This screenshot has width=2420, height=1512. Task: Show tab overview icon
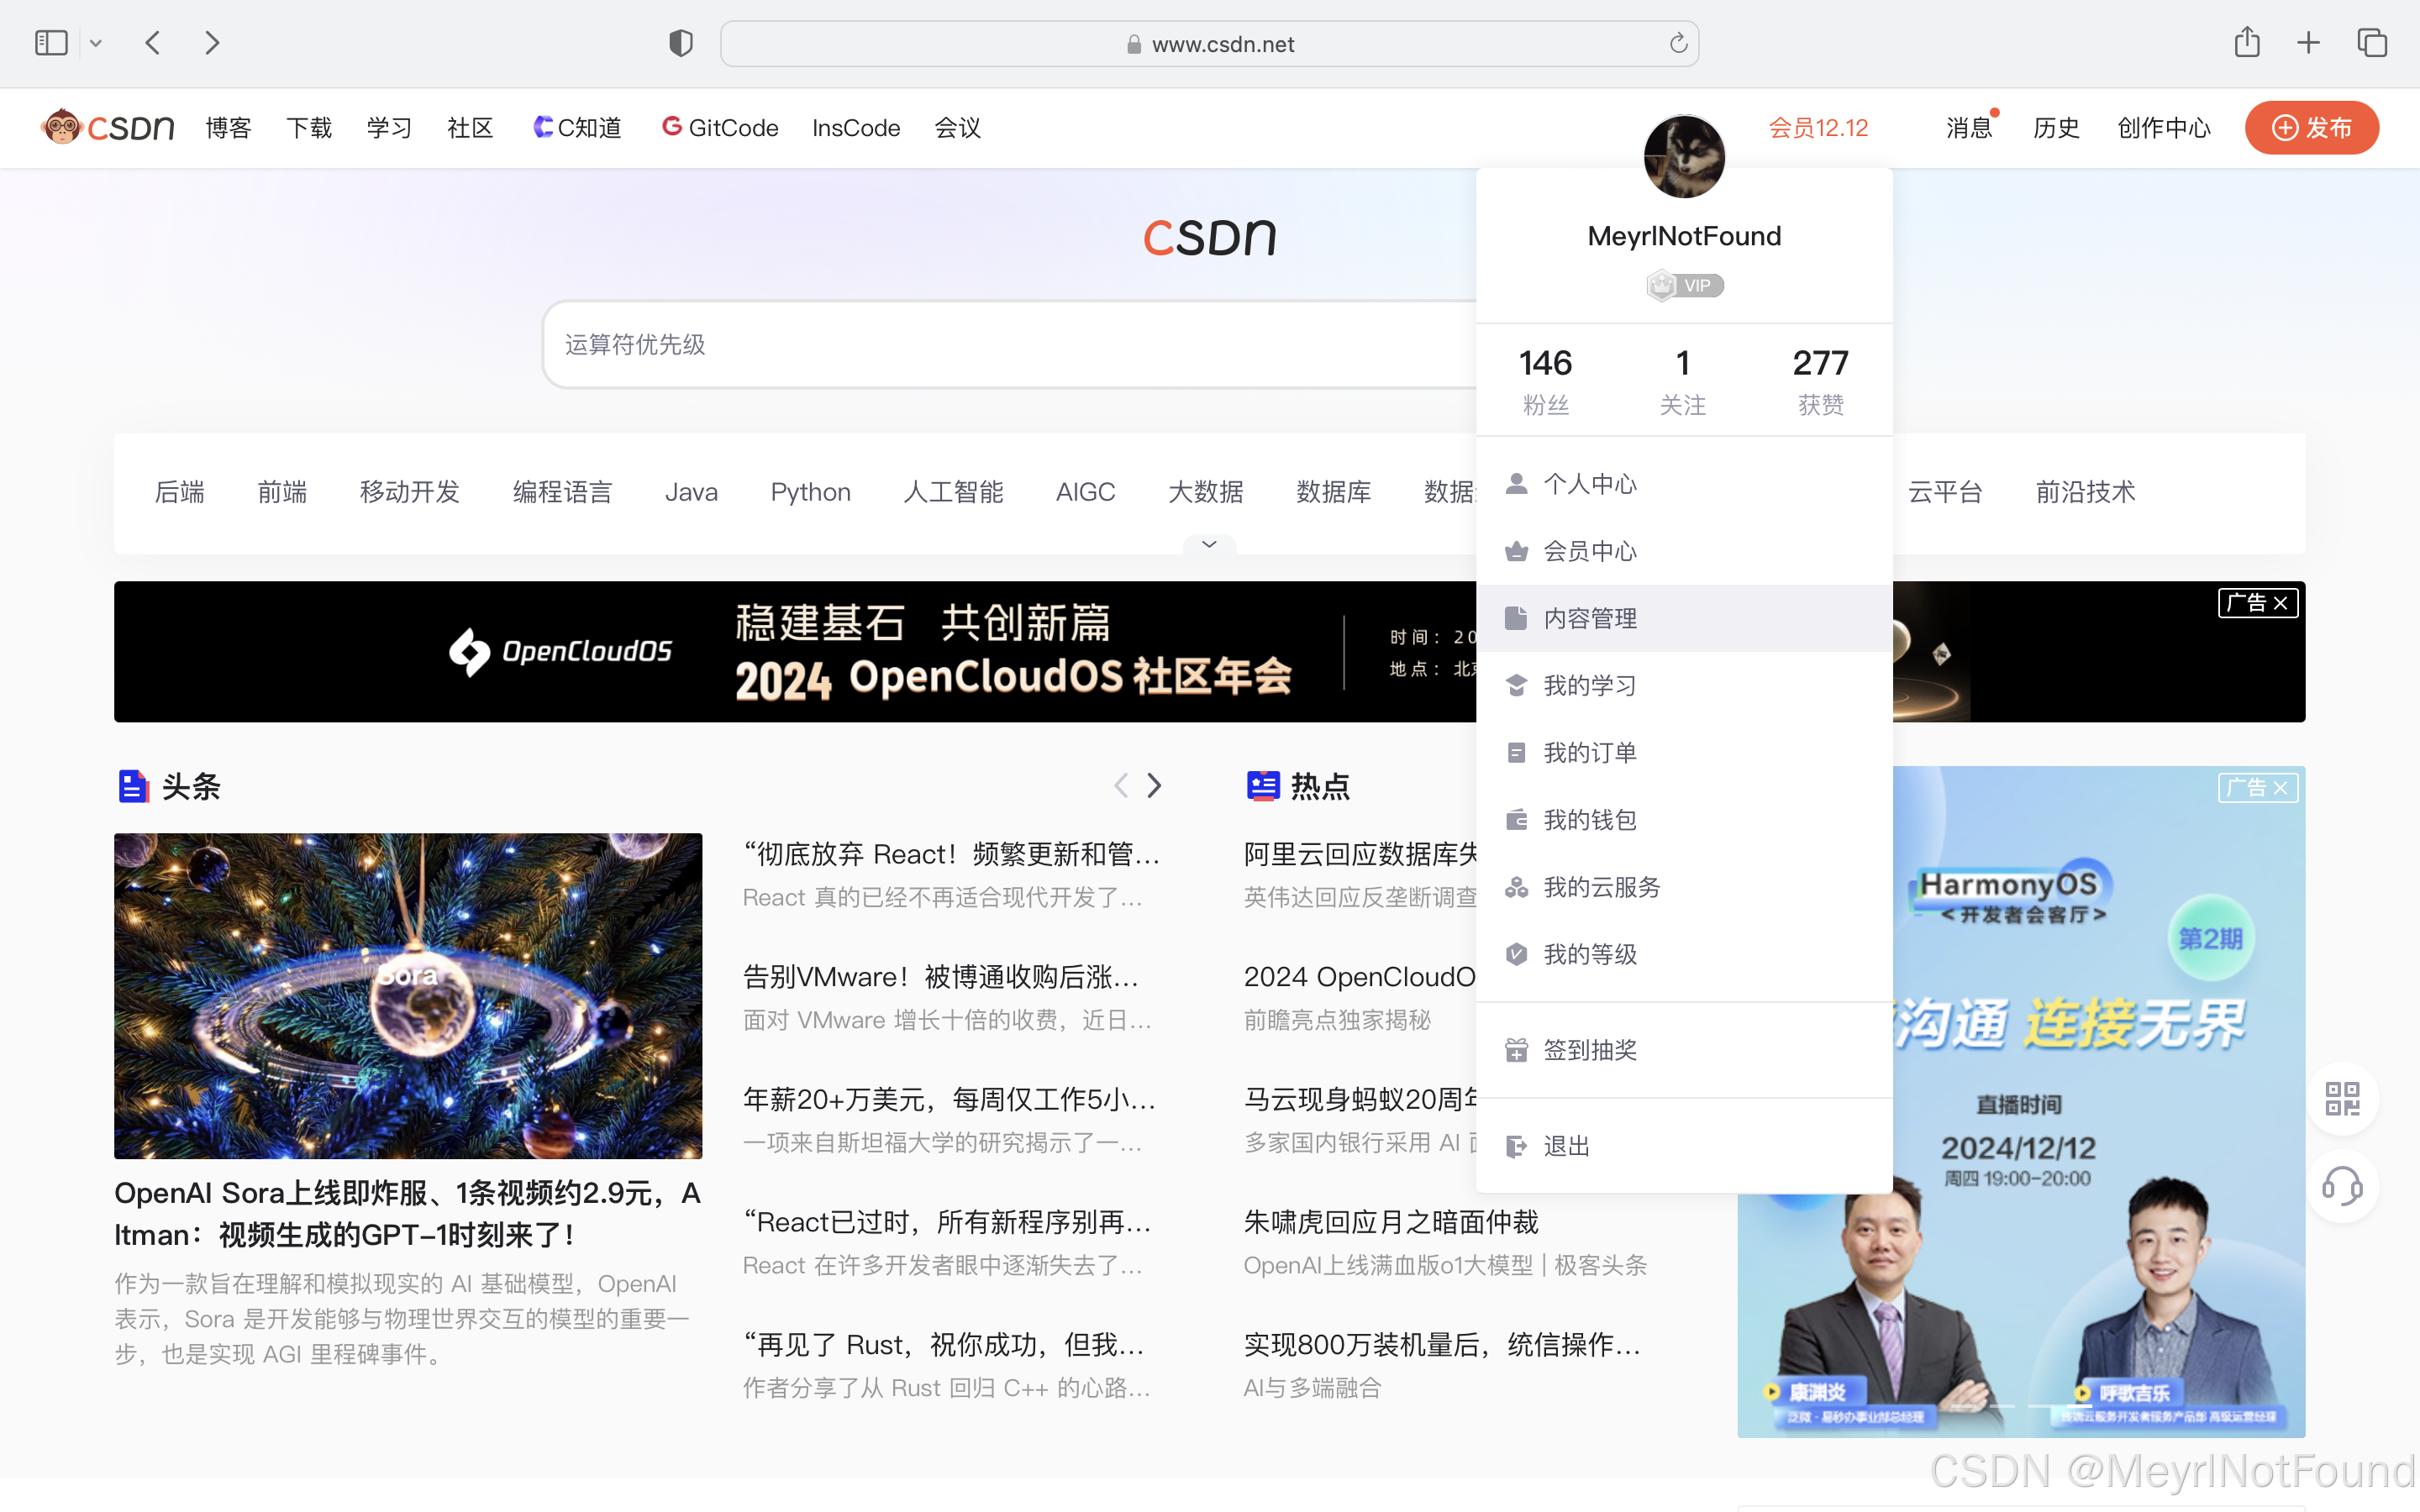pos(2372,43)
